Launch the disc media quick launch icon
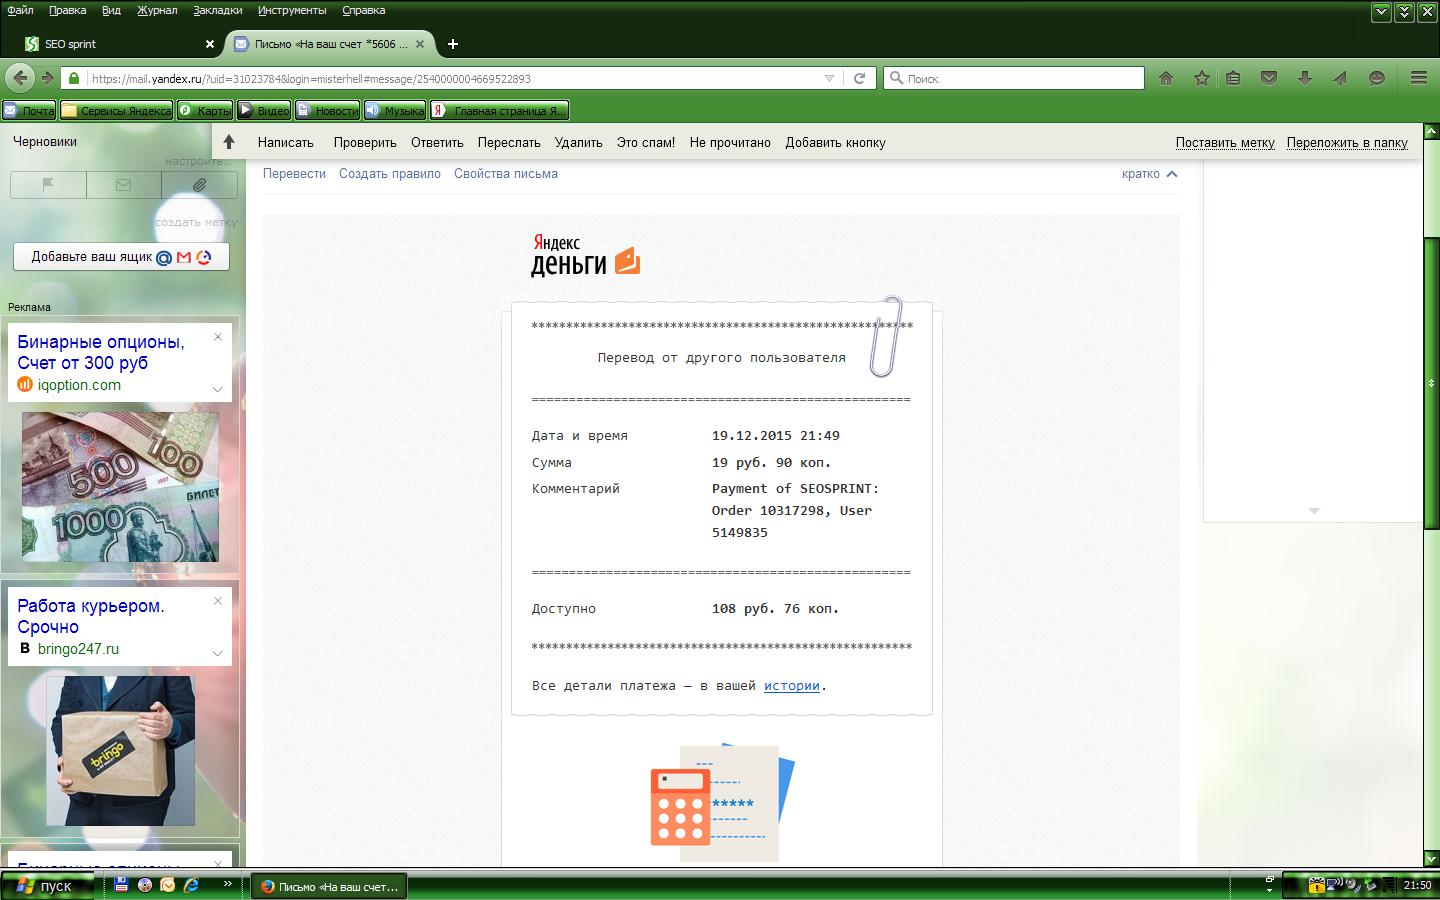1440x900 pixels. (145, 885)
